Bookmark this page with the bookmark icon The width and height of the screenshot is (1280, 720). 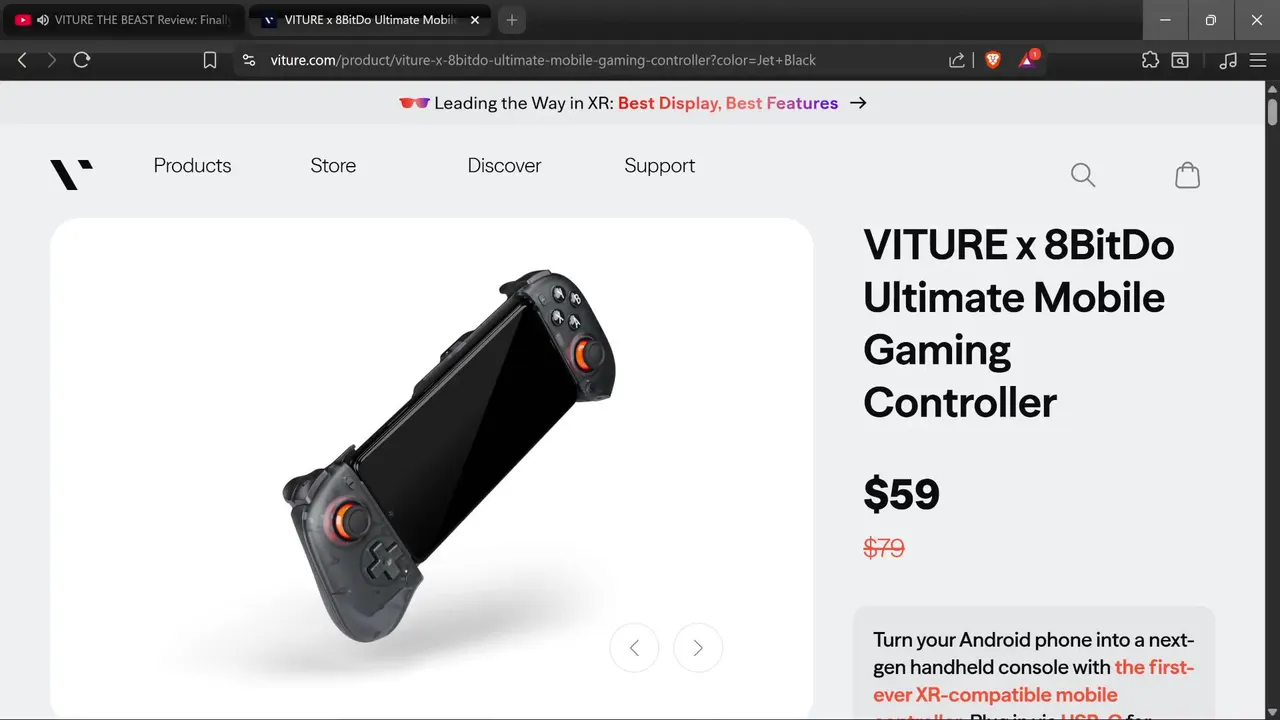click(x=210, y=60)
